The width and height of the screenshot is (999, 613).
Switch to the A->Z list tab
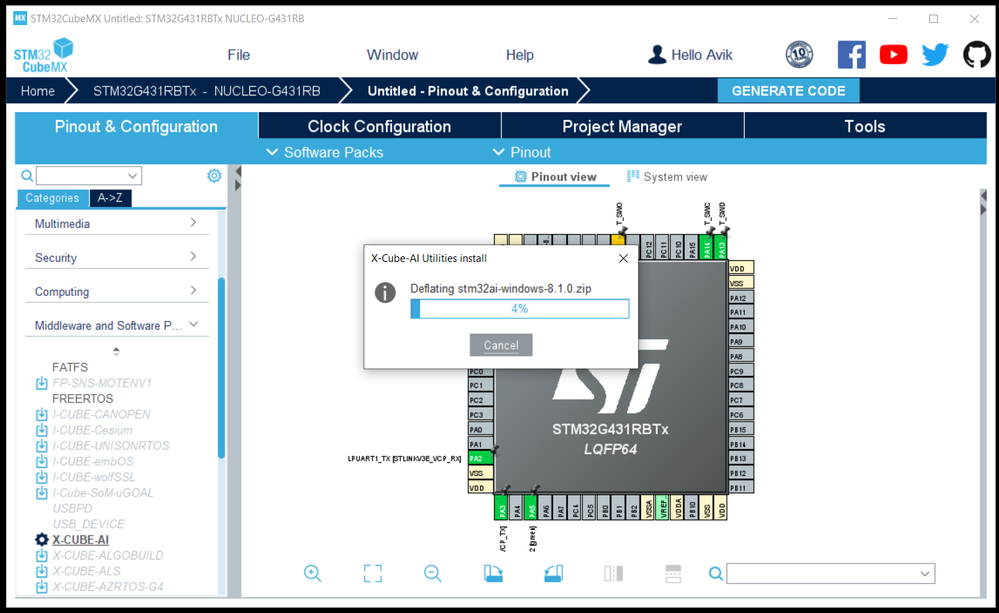[110, 198]
